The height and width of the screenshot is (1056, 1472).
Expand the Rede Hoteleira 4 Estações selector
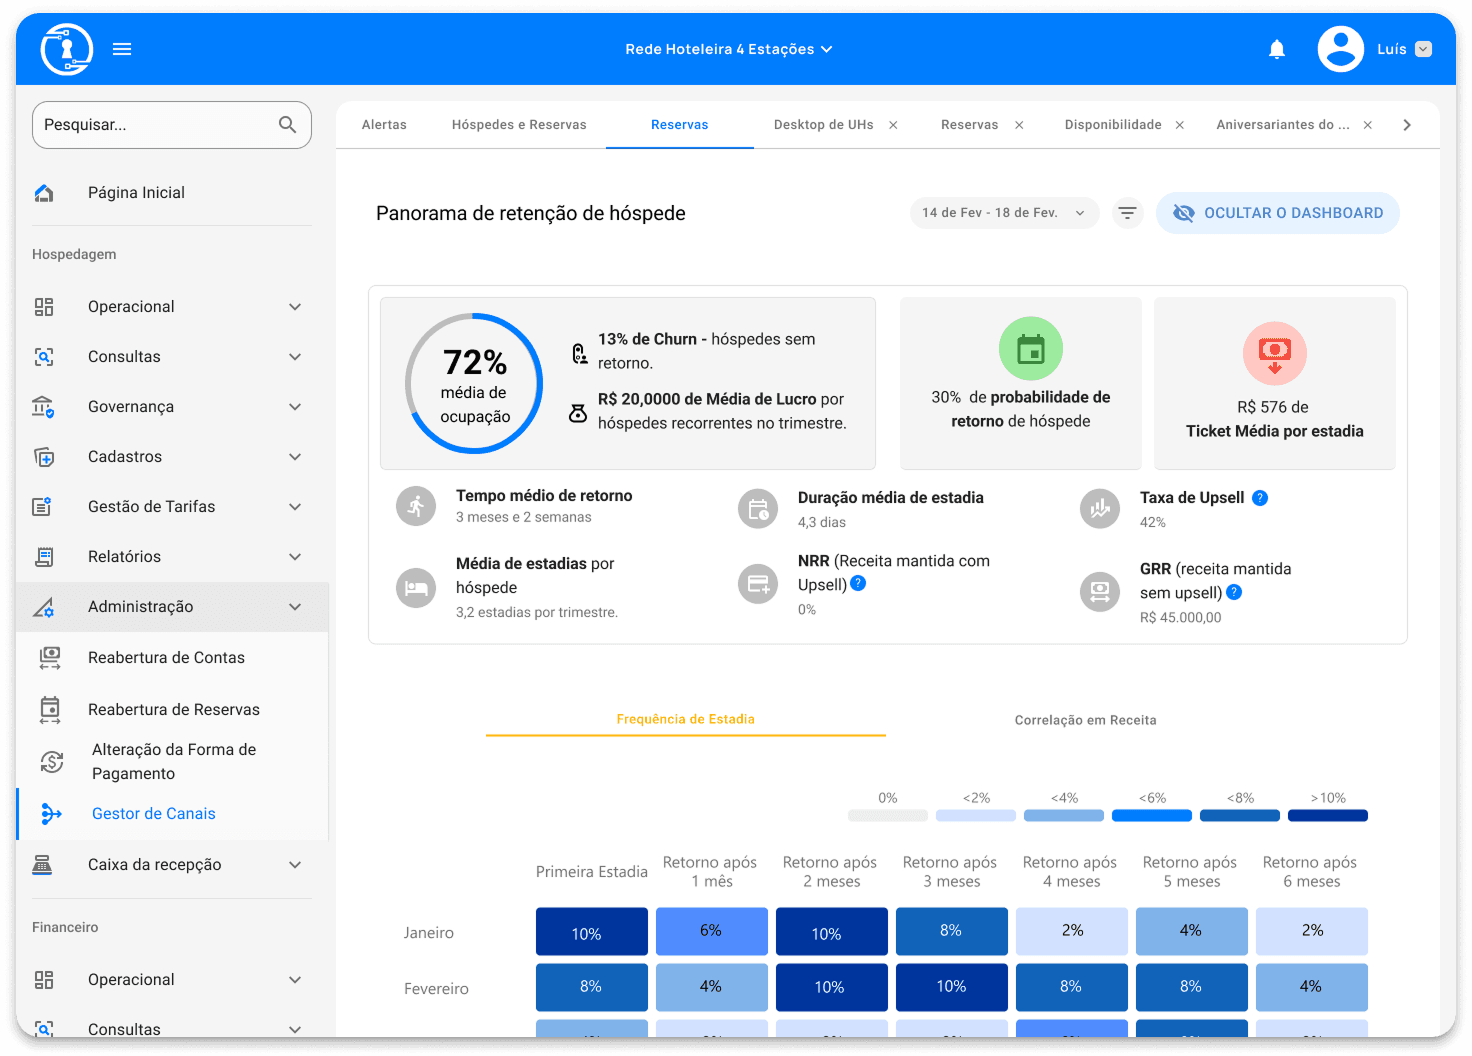(x=728, y=49)
